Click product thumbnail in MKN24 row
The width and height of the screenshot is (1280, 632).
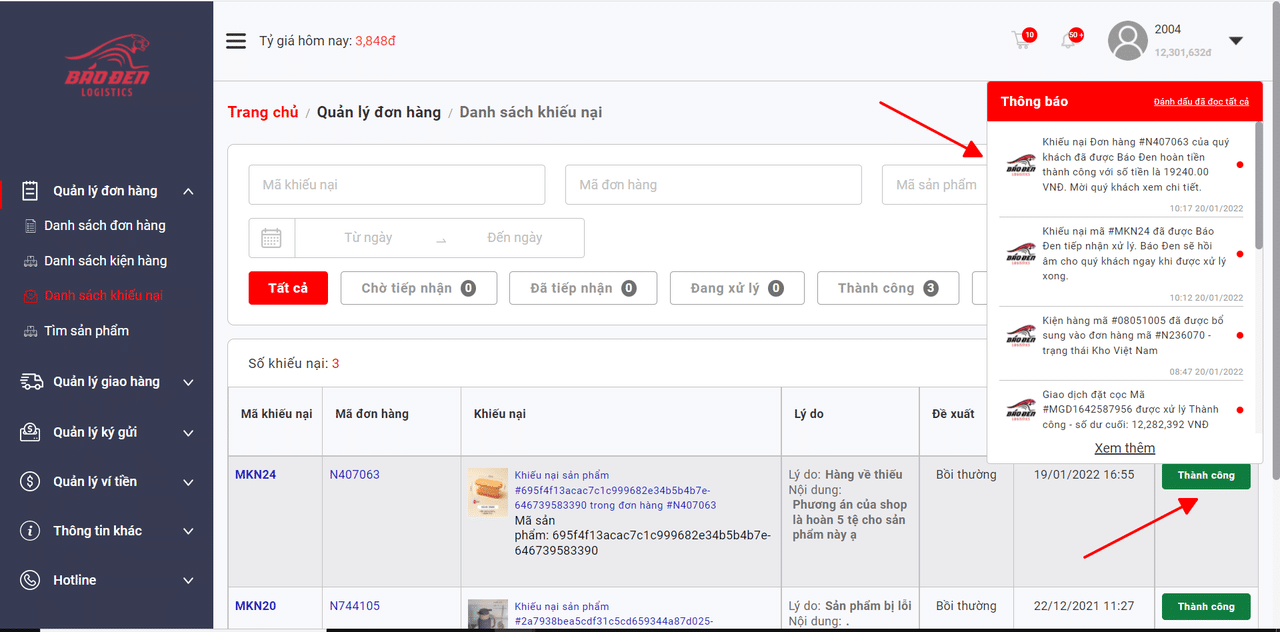tap(488, 492)
